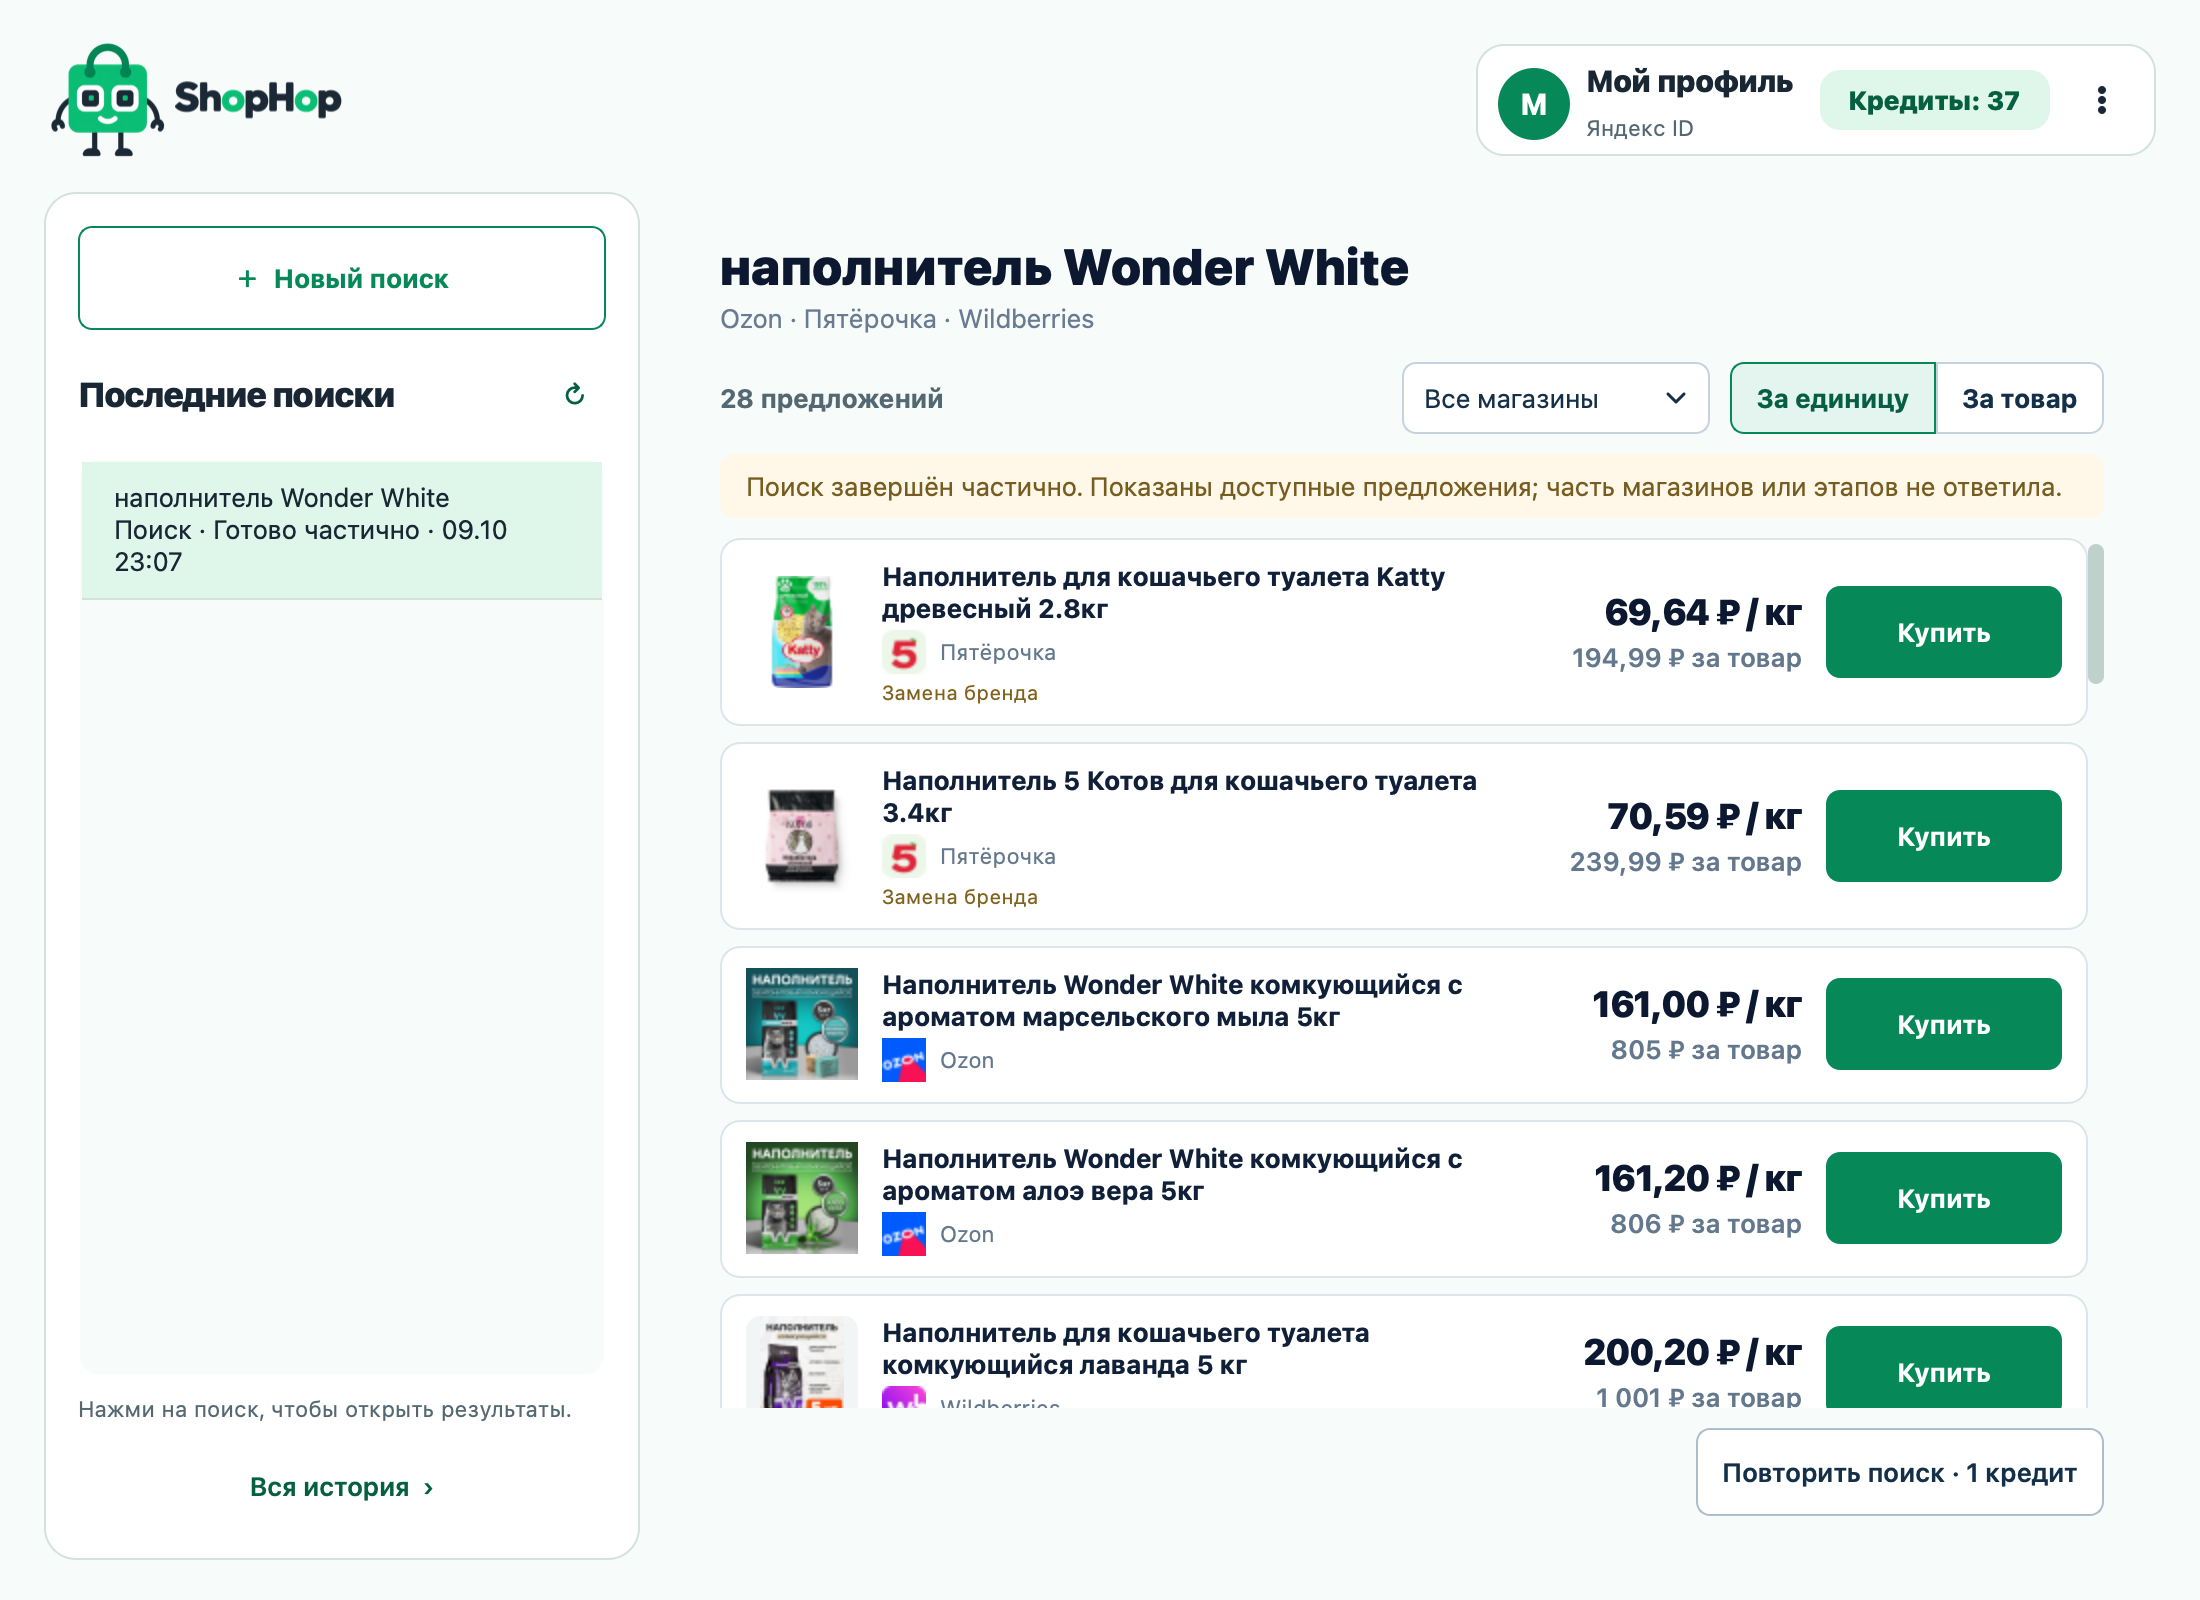The image size is (2200, 1600).
Task: Open Мой профиль account name
Action: point(1689,82)
